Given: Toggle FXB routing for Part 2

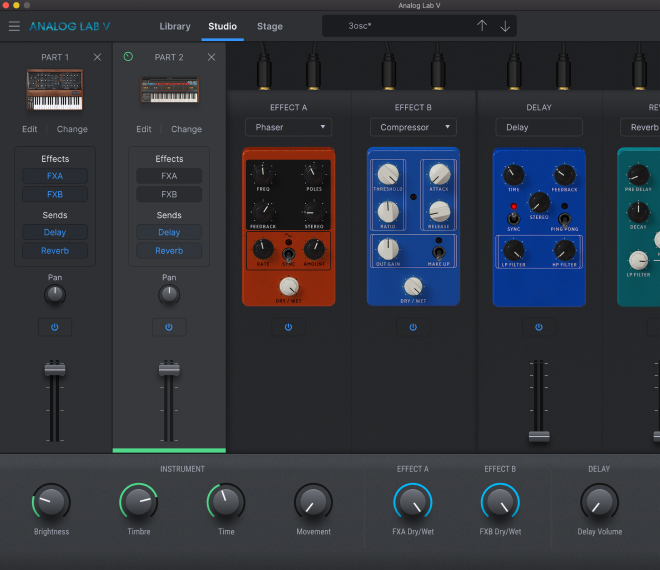Looking at the screenshot, I should pos(169,194).
